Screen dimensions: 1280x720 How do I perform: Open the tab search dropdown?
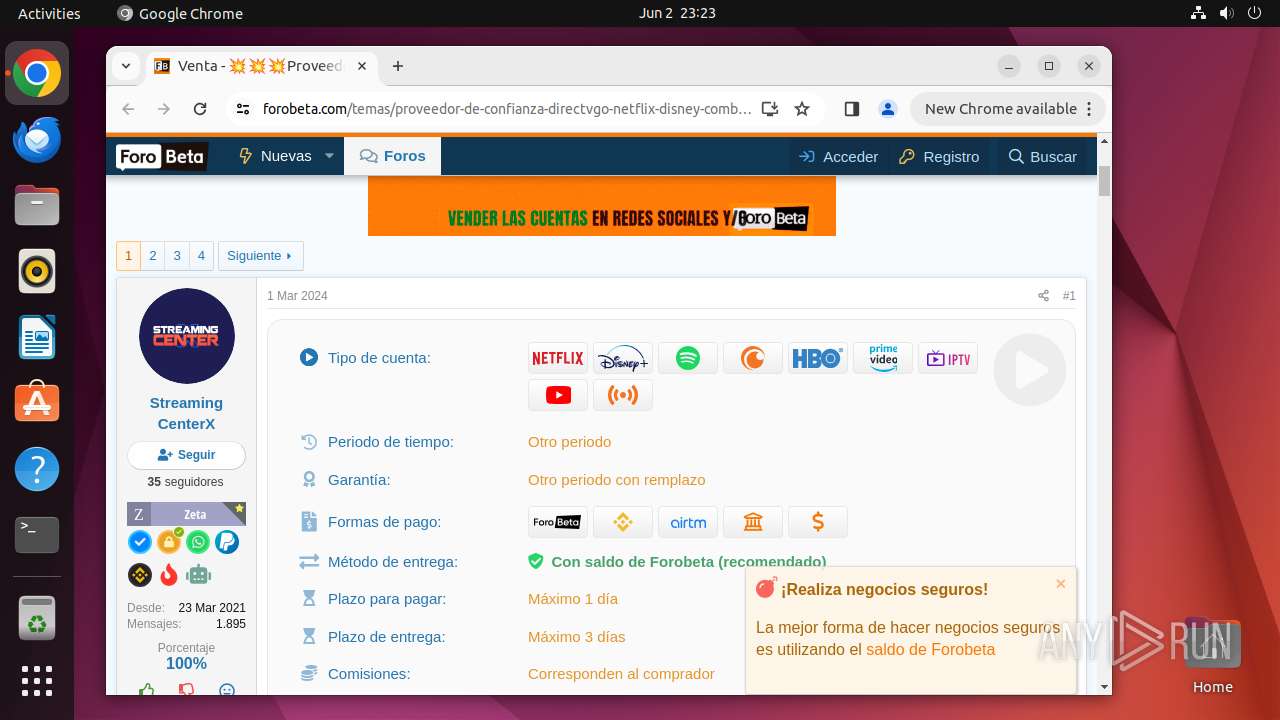click(x=126, y=66)
